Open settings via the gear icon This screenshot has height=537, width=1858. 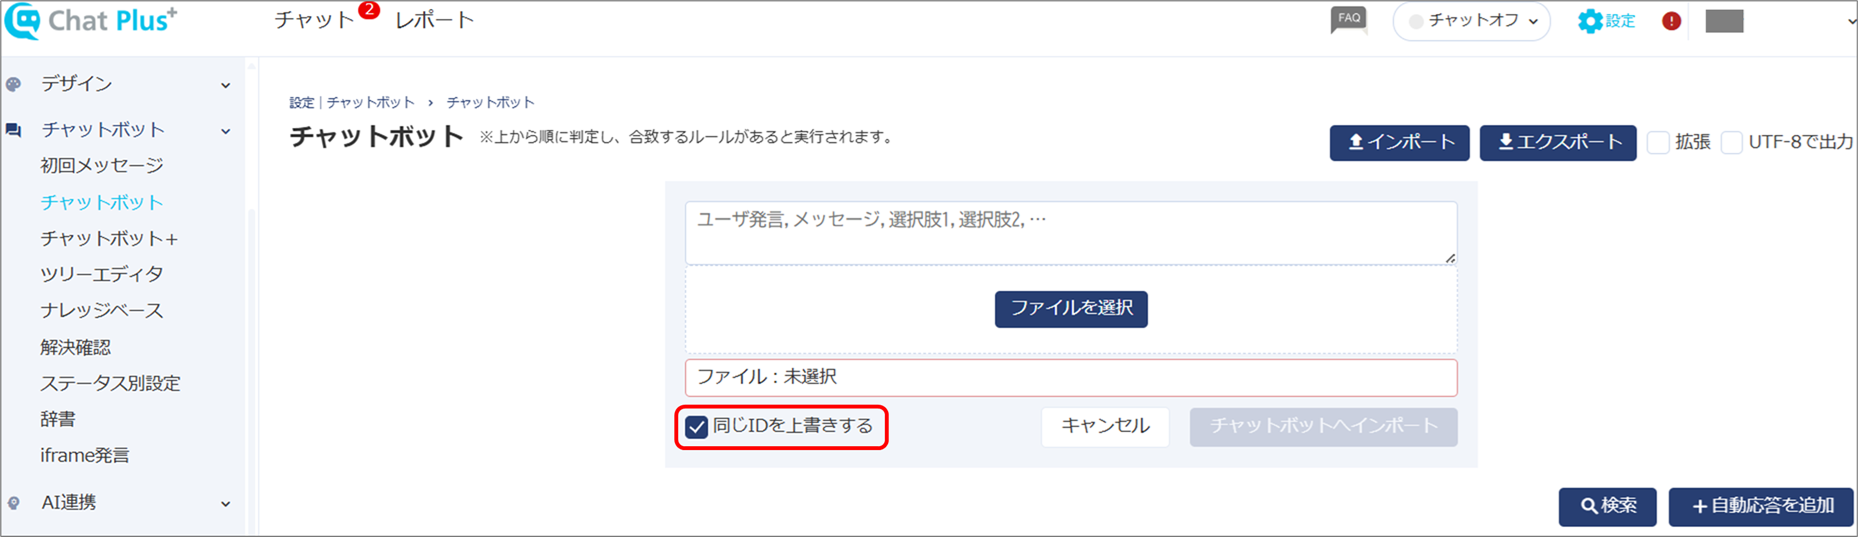[1590, 21]
